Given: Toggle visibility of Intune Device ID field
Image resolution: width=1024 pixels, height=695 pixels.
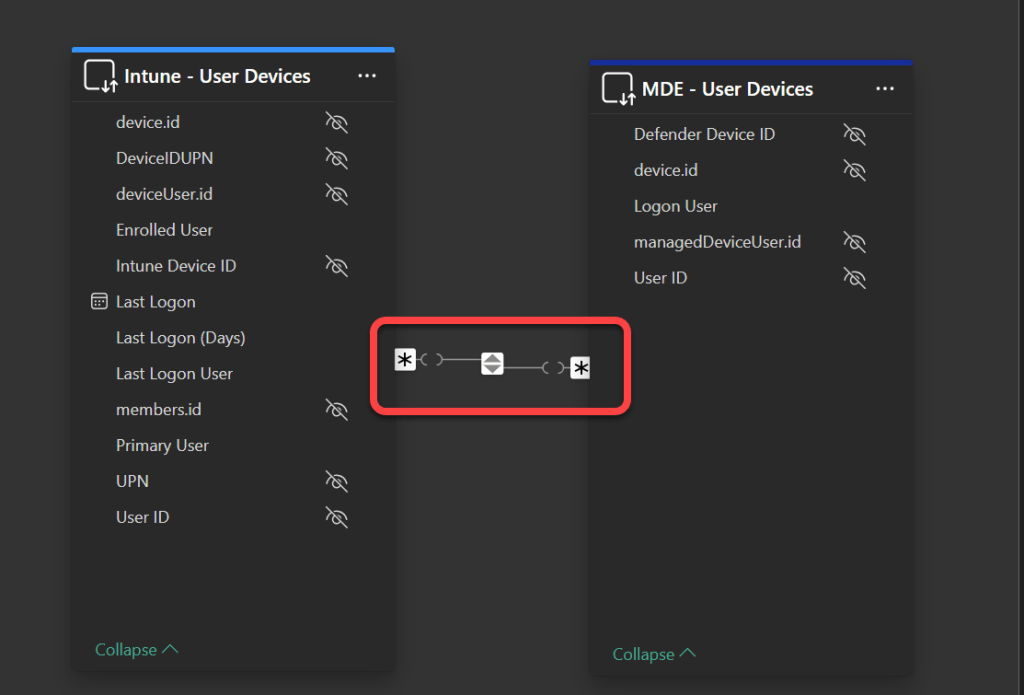Looking at the screenshot, I should (x=337, y=266).
